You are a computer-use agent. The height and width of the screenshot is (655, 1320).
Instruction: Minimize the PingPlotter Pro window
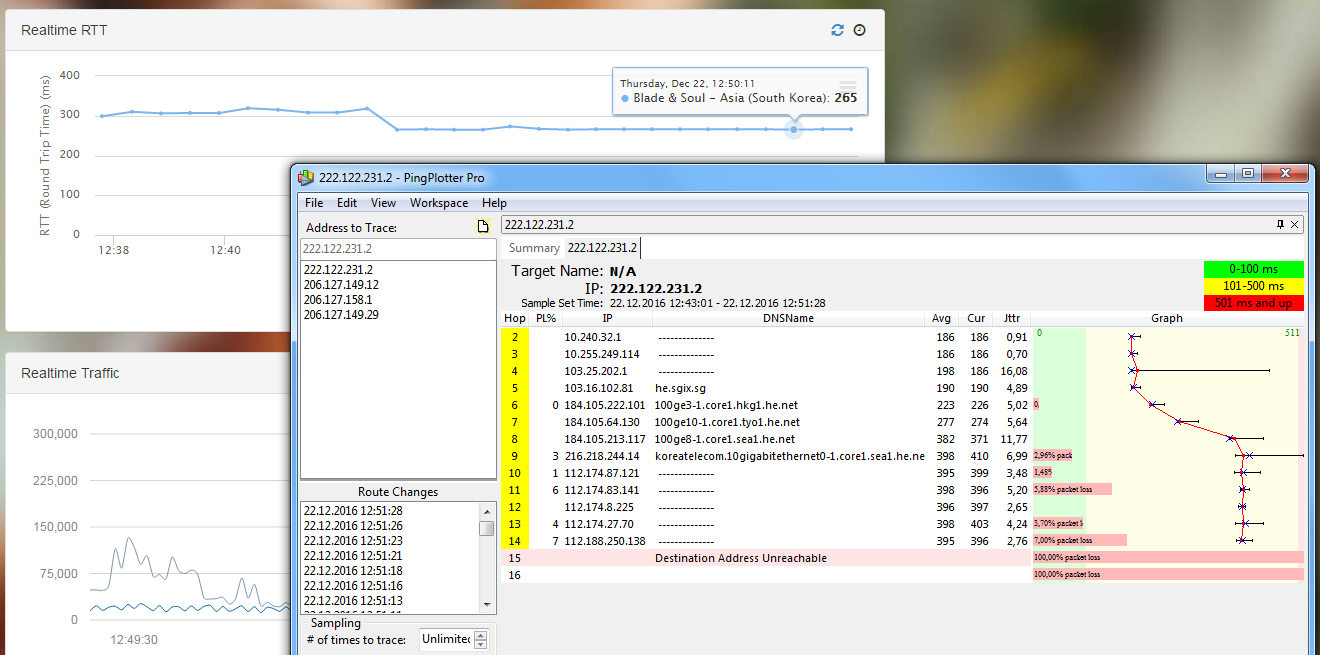coord(1219,173)
